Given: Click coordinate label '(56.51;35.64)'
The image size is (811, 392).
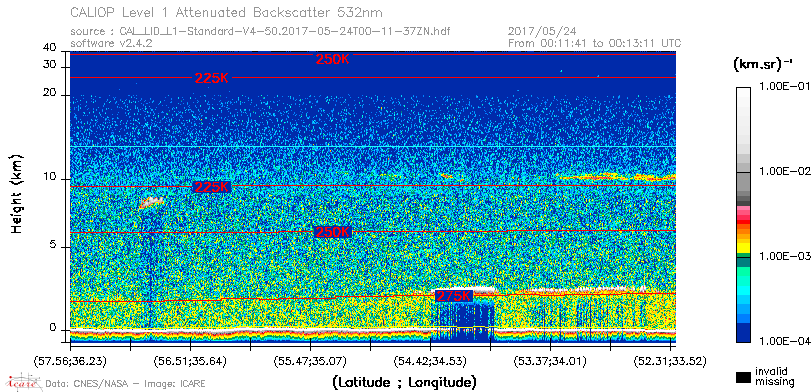Looking at the screenshot, I should (x=191, y=360).
